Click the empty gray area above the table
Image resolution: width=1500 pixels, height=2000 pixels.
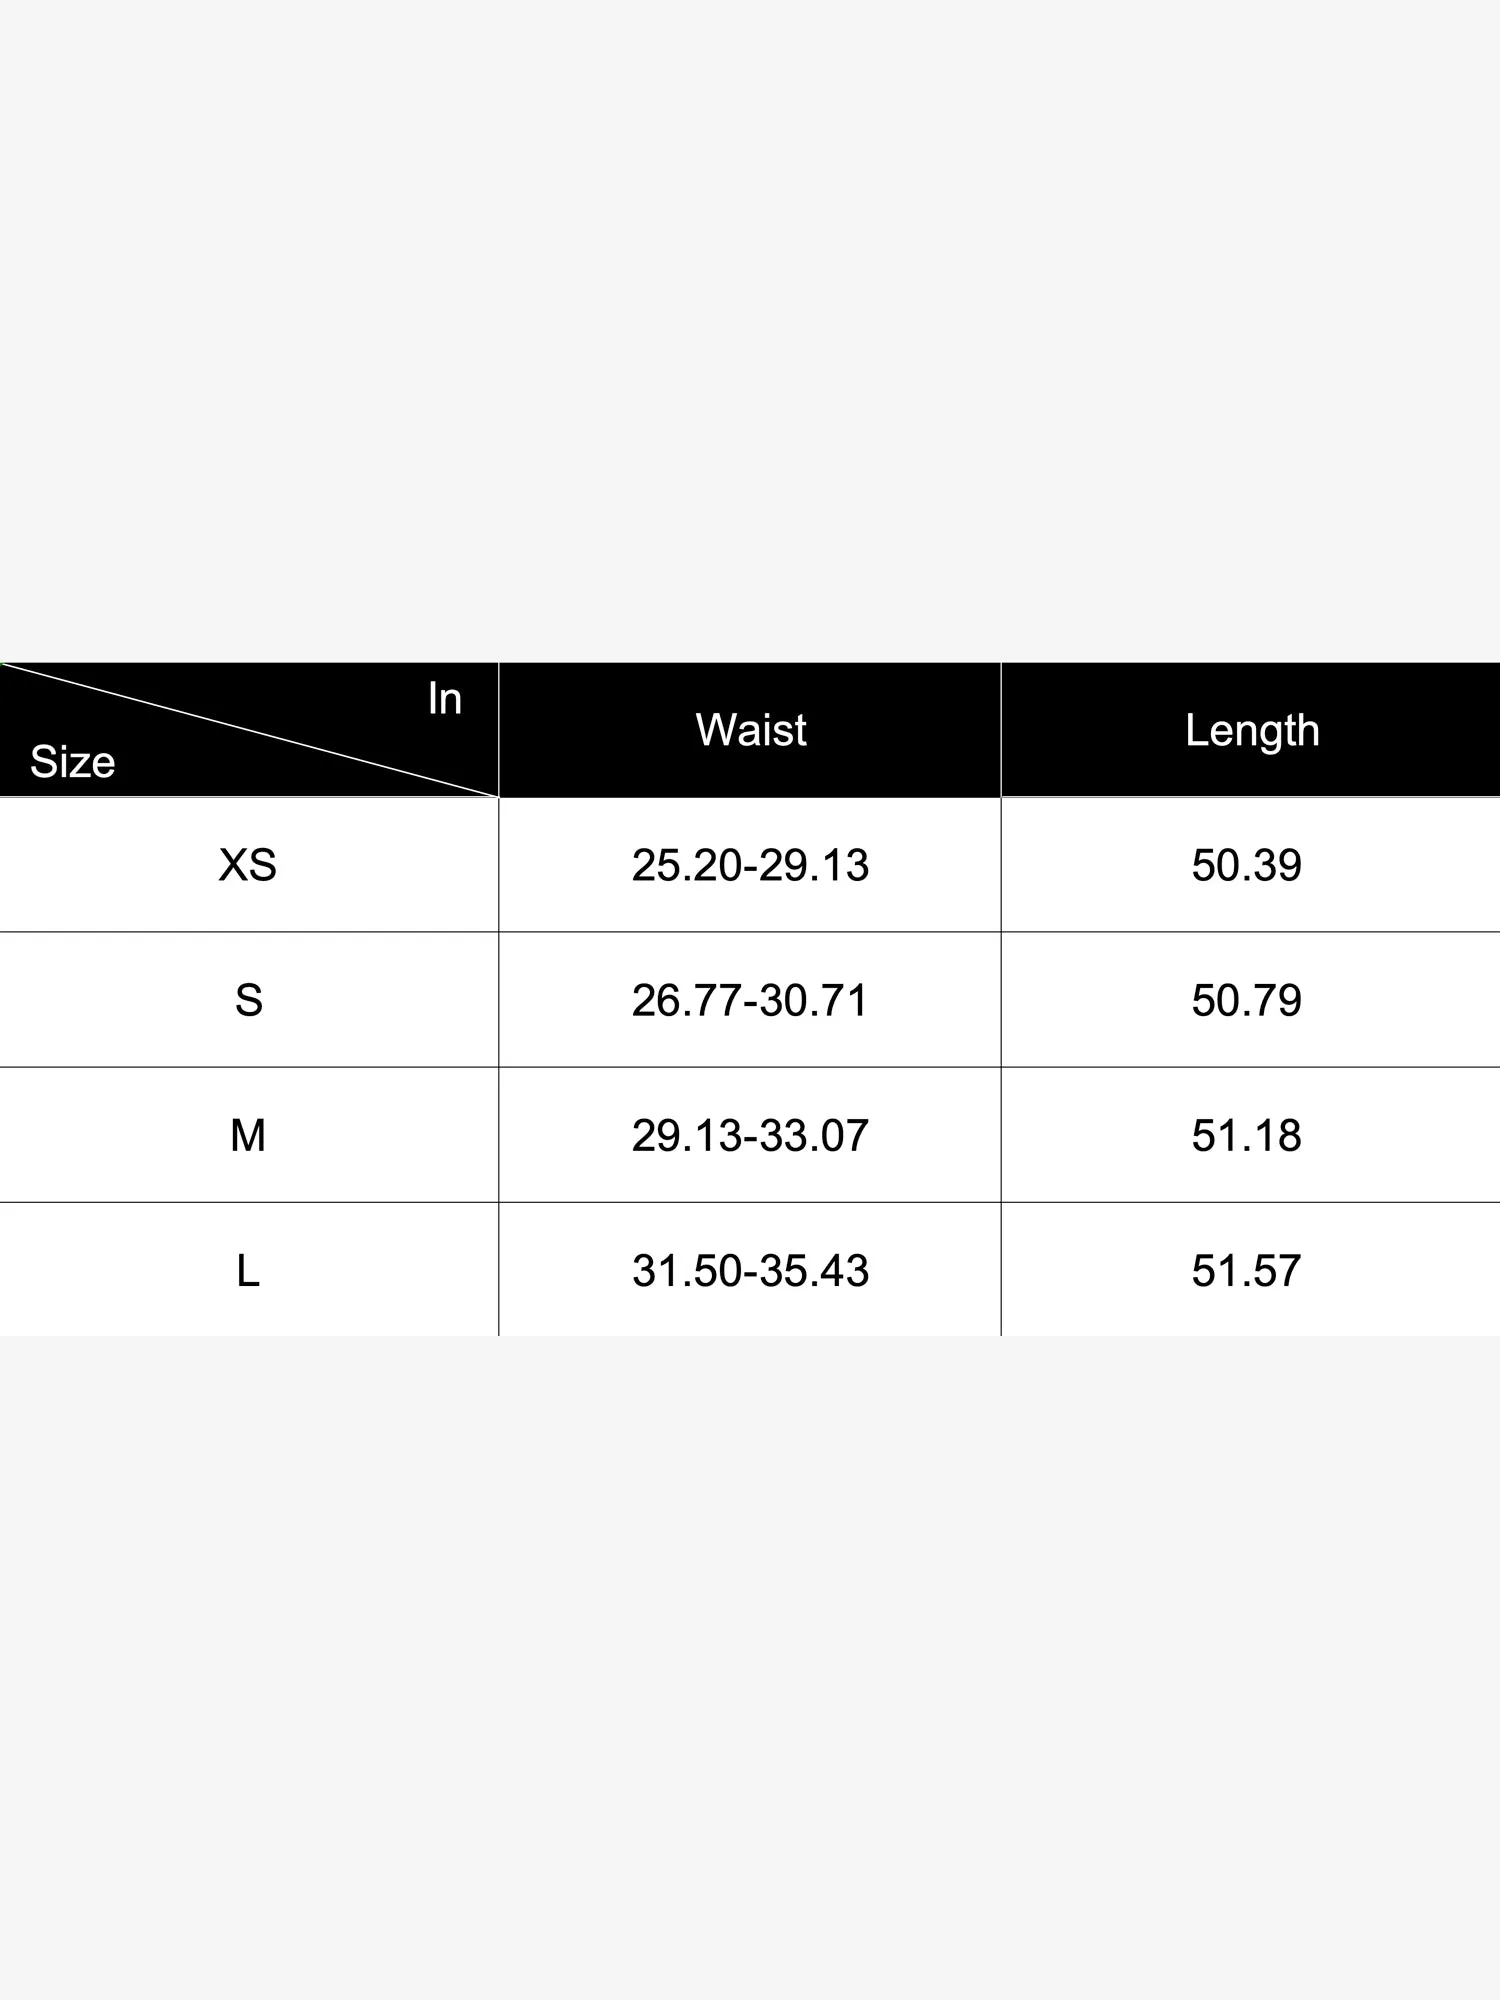pyautogui.click(x=750, y=330)
